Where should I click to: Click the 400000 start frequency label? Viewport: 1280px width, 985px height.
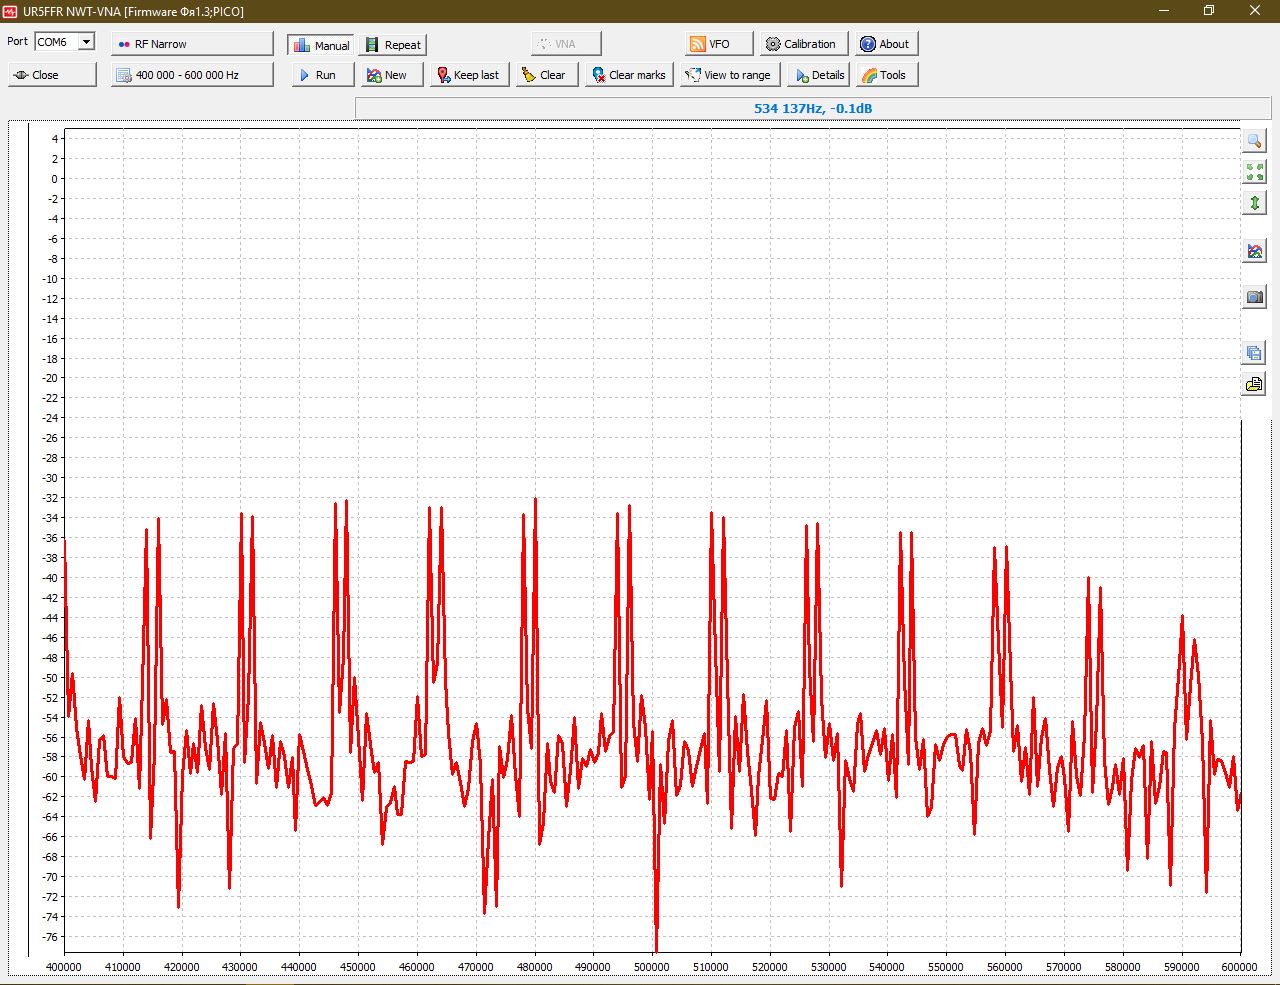click(x=64, y=967)
